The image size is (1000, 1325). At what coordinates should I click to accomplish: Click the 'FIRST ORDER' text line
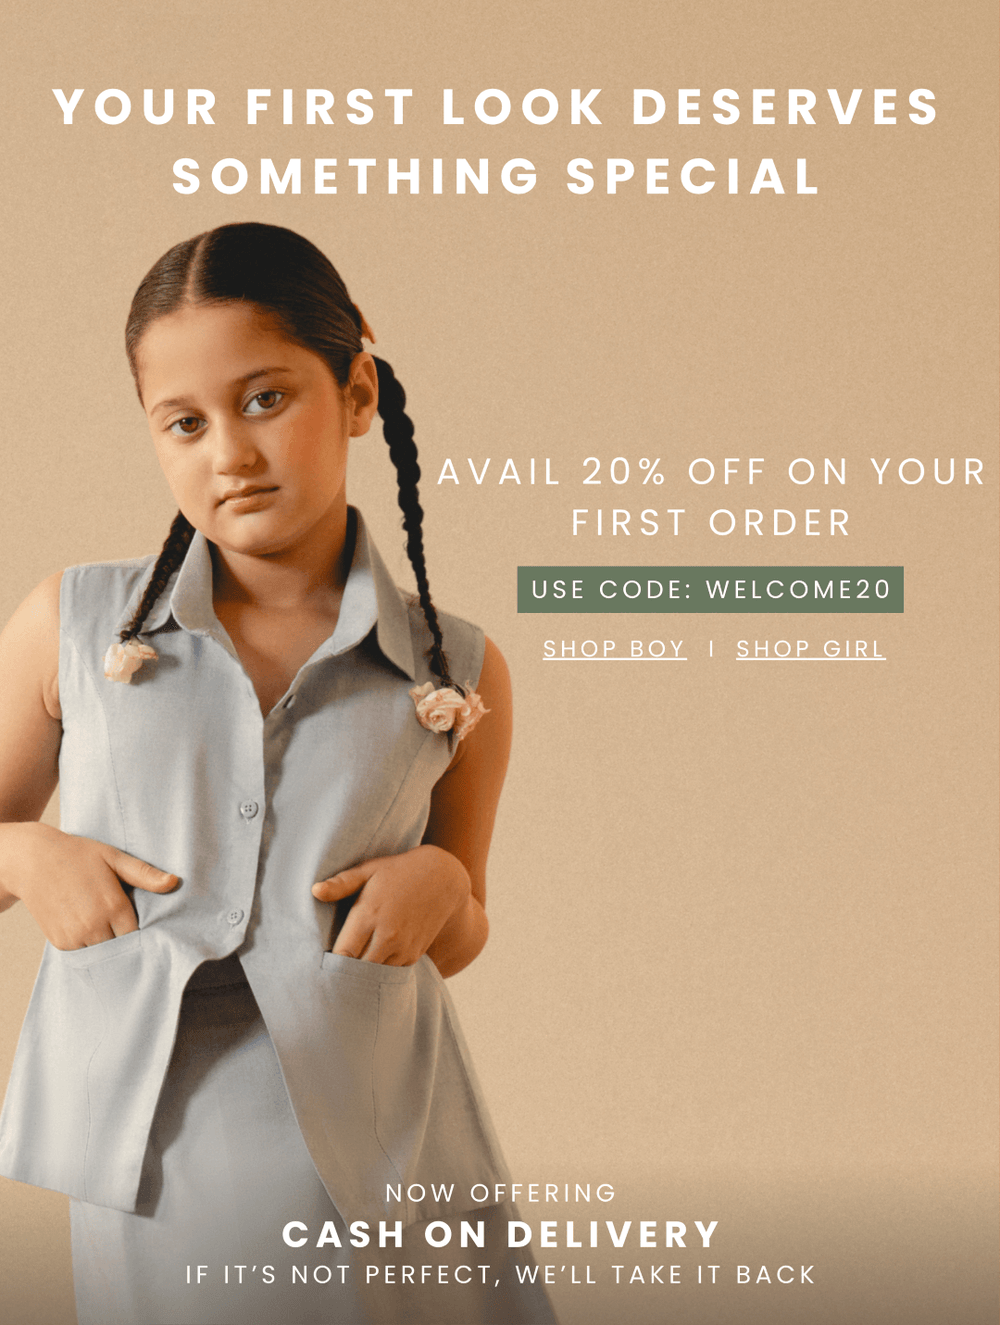(711, 523)
